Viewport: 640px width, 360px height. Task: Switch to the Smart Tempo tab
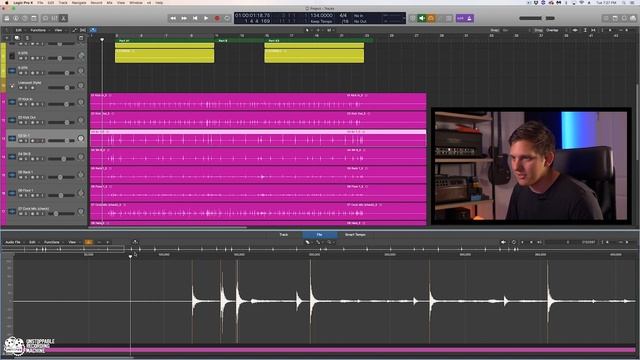tap(355, 235)
